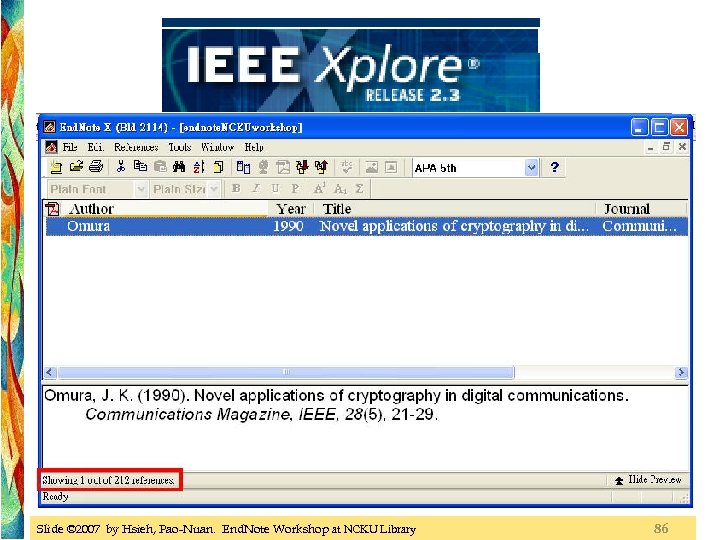
Task: Click the 'Communi...' journal cell
Action: coord(639,226)
